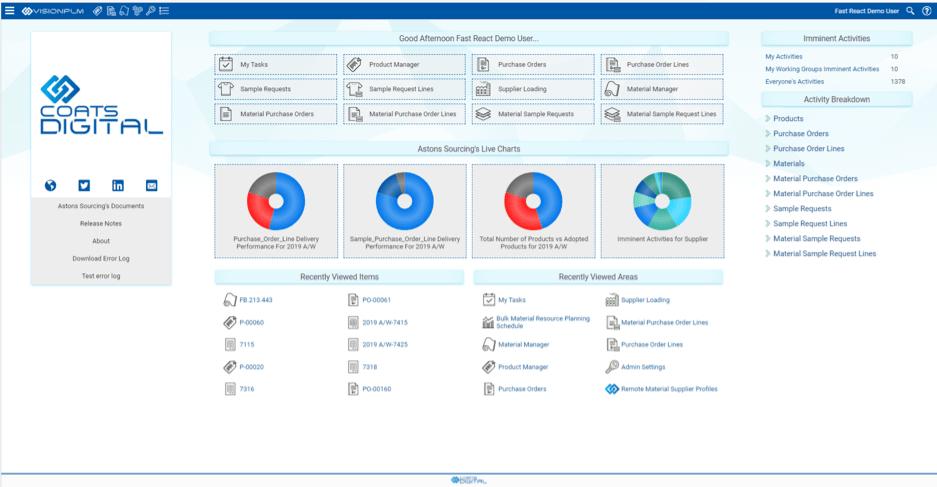Open Sample_Purchase_Order_Line Delivery Performance chart
The height and width of the screenshot is (487, 937).
pyautogui.click(x=405, y=211)
